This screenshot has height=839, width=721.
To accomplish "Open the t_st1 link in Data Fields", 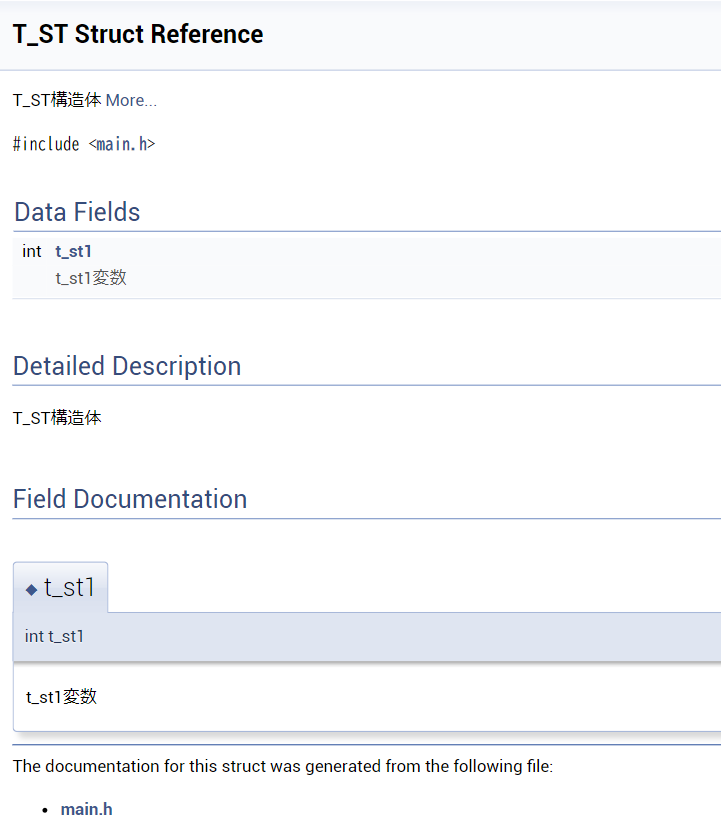I will tap(73, 251).
